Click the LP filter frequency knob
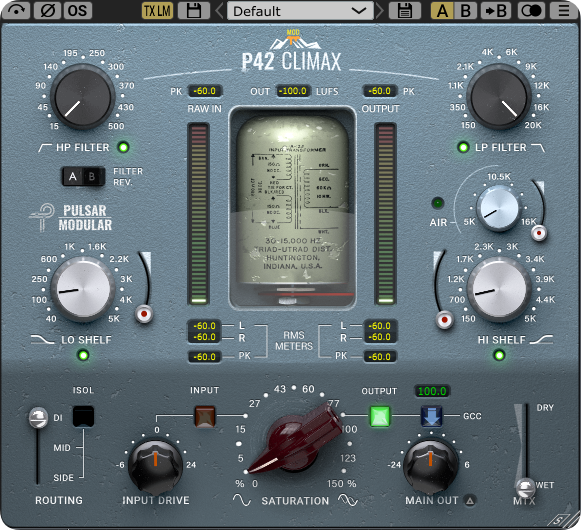The image size is (581, 530). pos(499,97)
